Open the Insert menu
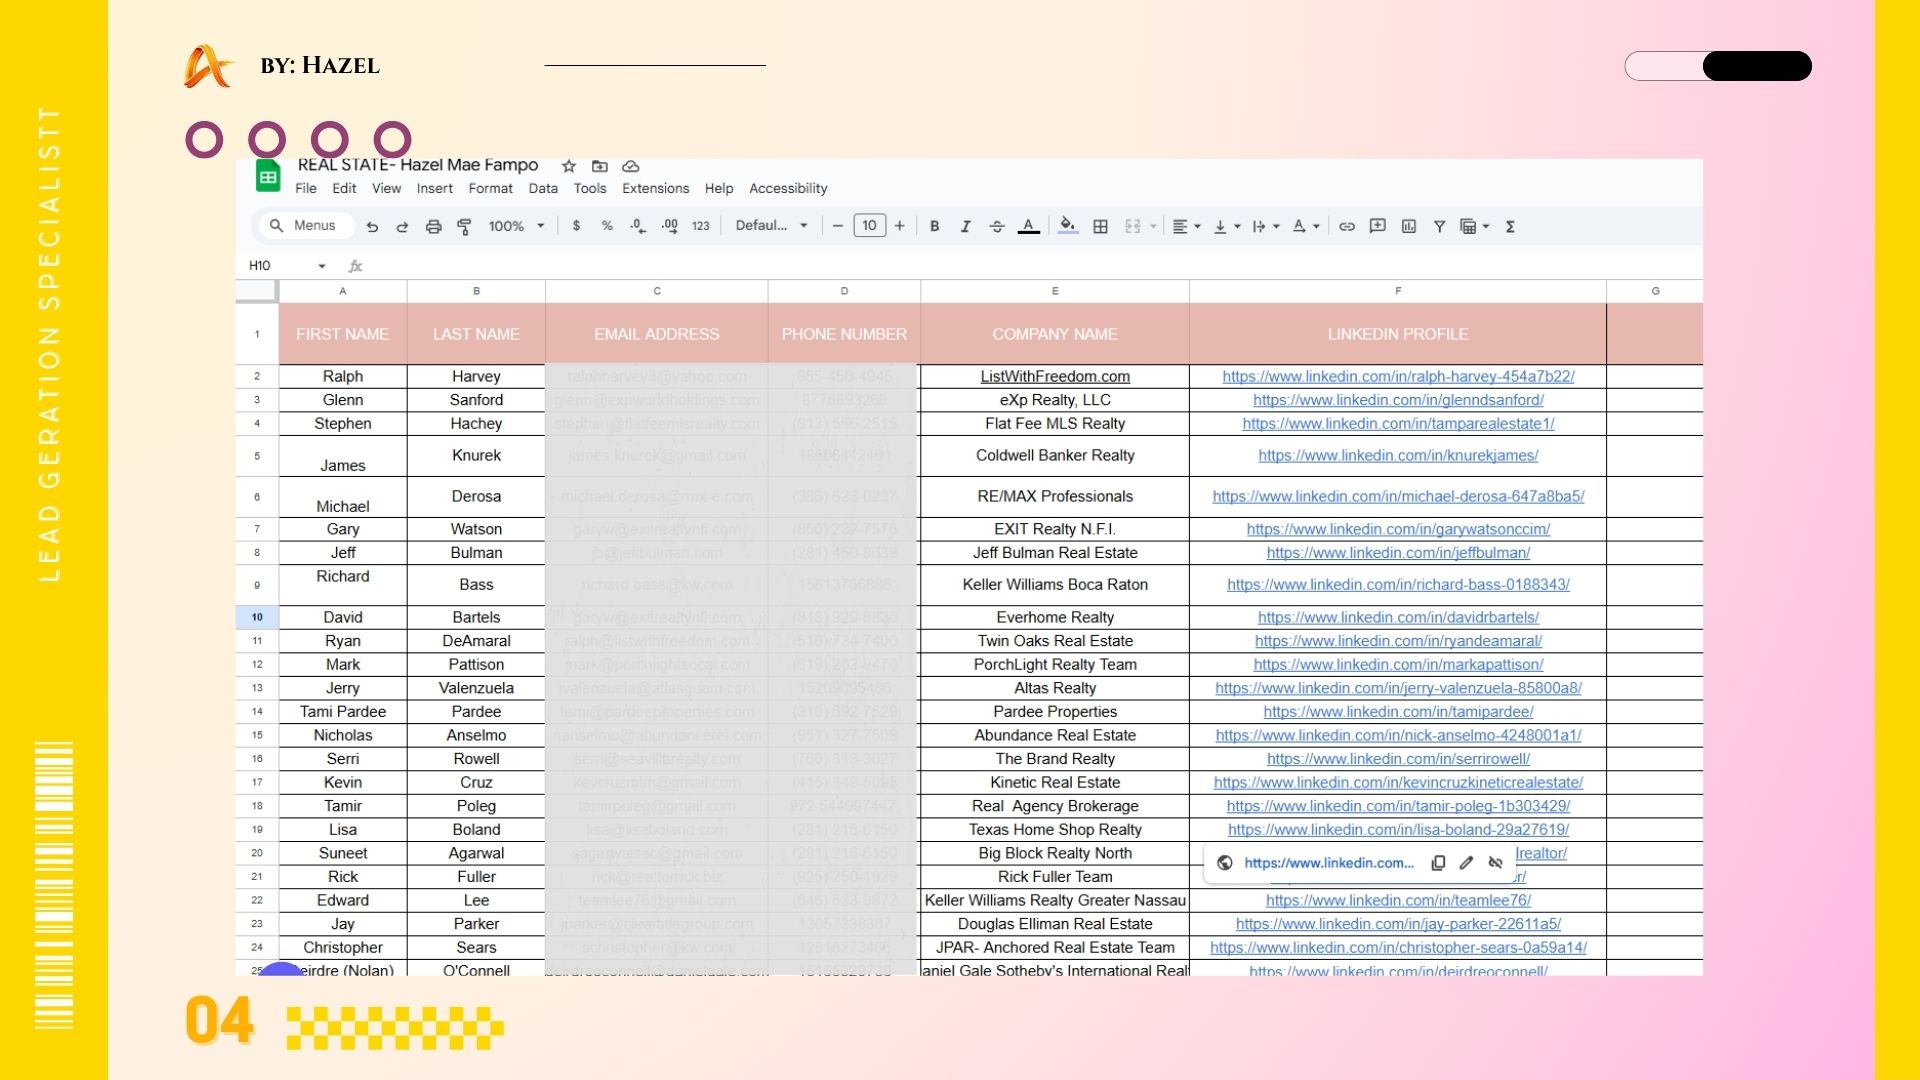This screenshot has height=1080, width=1920. [435, 188]
